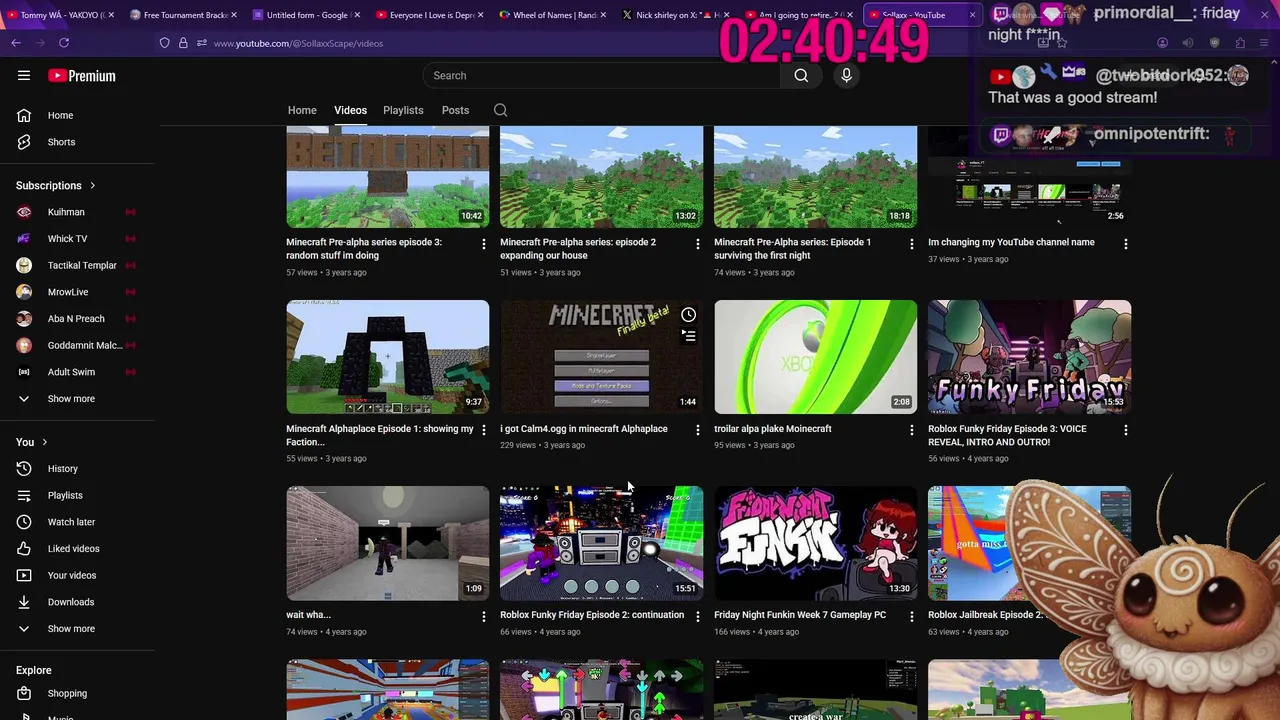
Task: Open options for Funky Friday Episode 3
Action: [1125, 430]
